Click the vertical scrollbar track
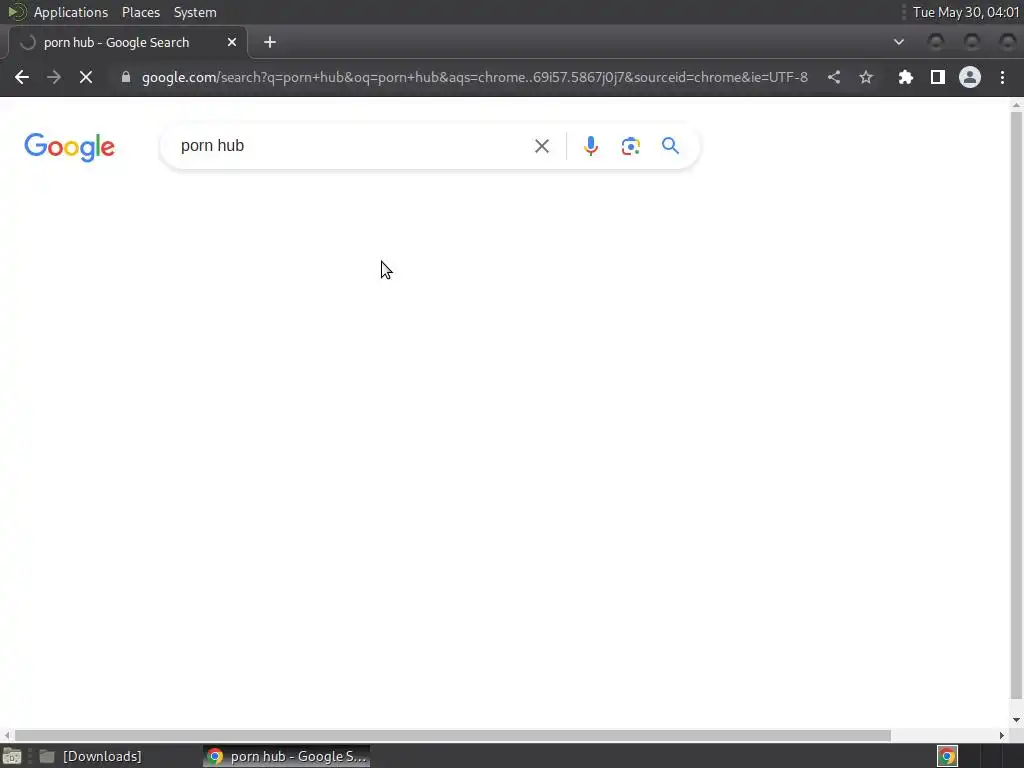Image resolution: width=1024 pixels, height=768 pixels. [x=1016, y=405]
